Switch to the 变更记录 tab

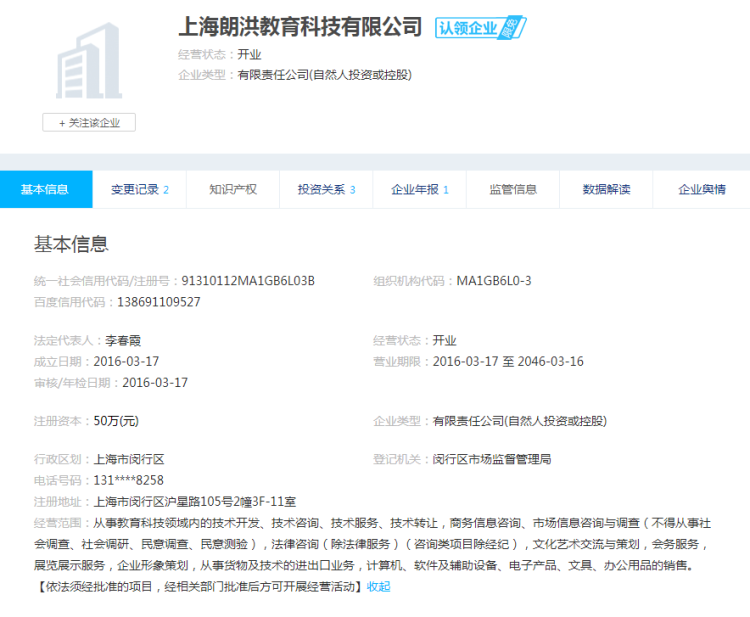(139, 189)
